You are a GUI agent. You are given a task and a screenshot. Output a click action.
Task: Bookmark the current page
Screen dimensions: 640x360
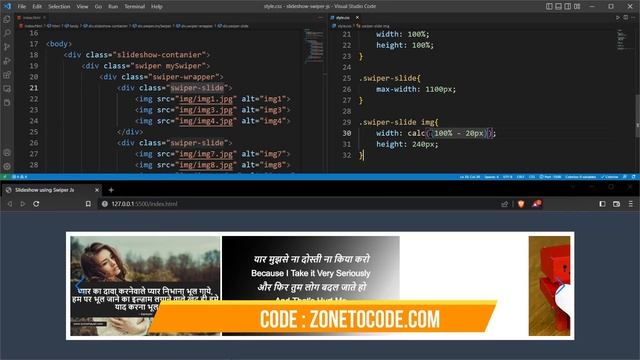88,204
